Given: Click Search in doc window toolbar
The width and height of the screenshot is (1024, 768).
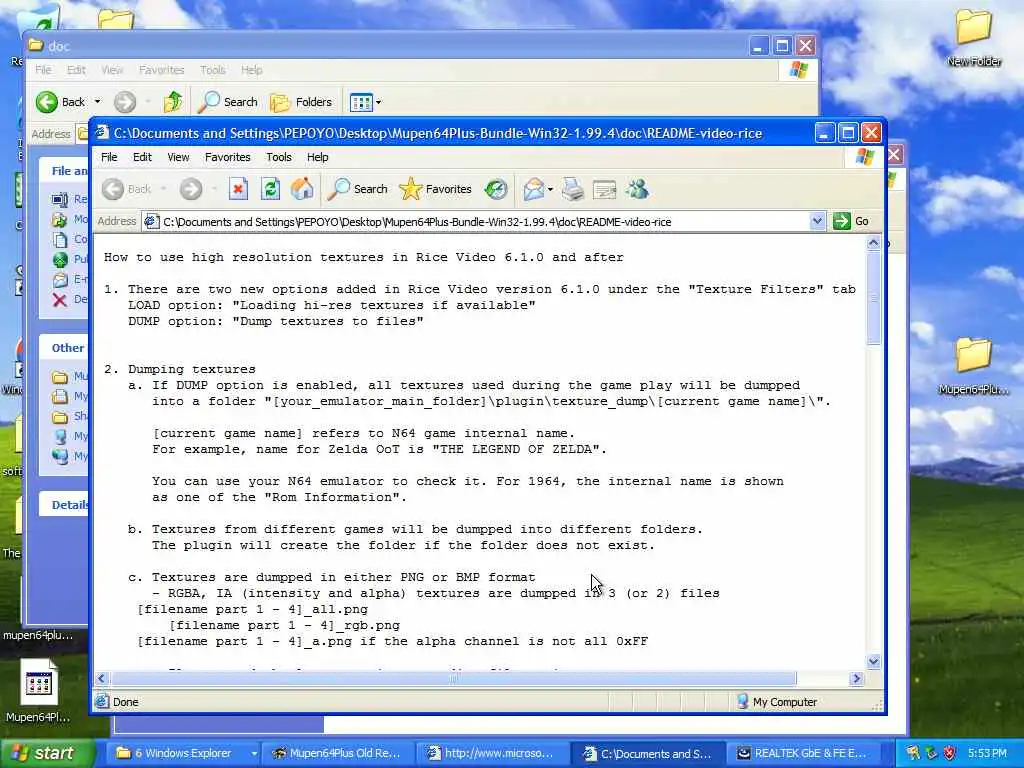Looking at the screenshot, I should (228, 102).
